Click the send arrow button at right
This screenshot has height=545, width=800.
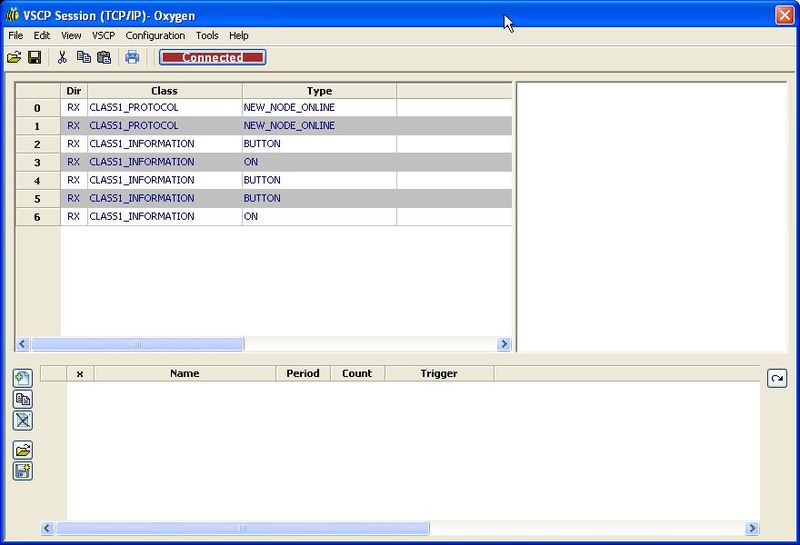tap(777, 378)
